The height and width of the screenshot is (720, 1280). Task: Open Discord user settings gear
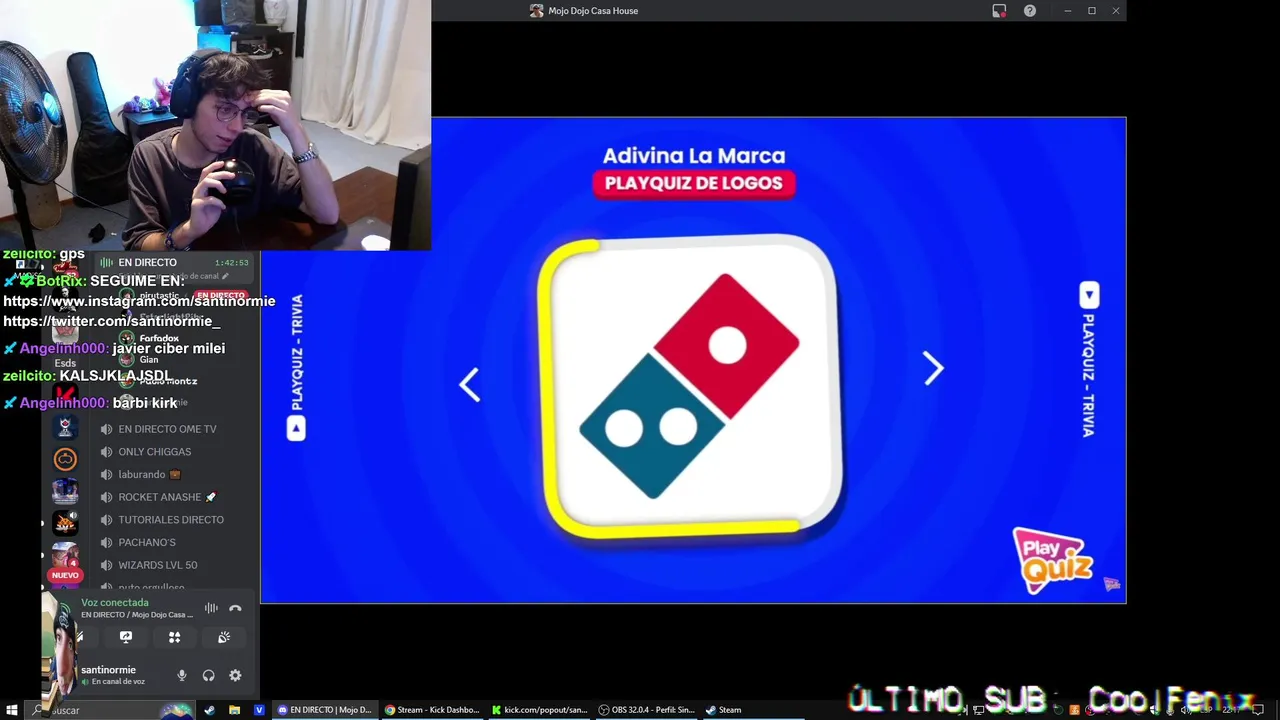coord(235,676)
